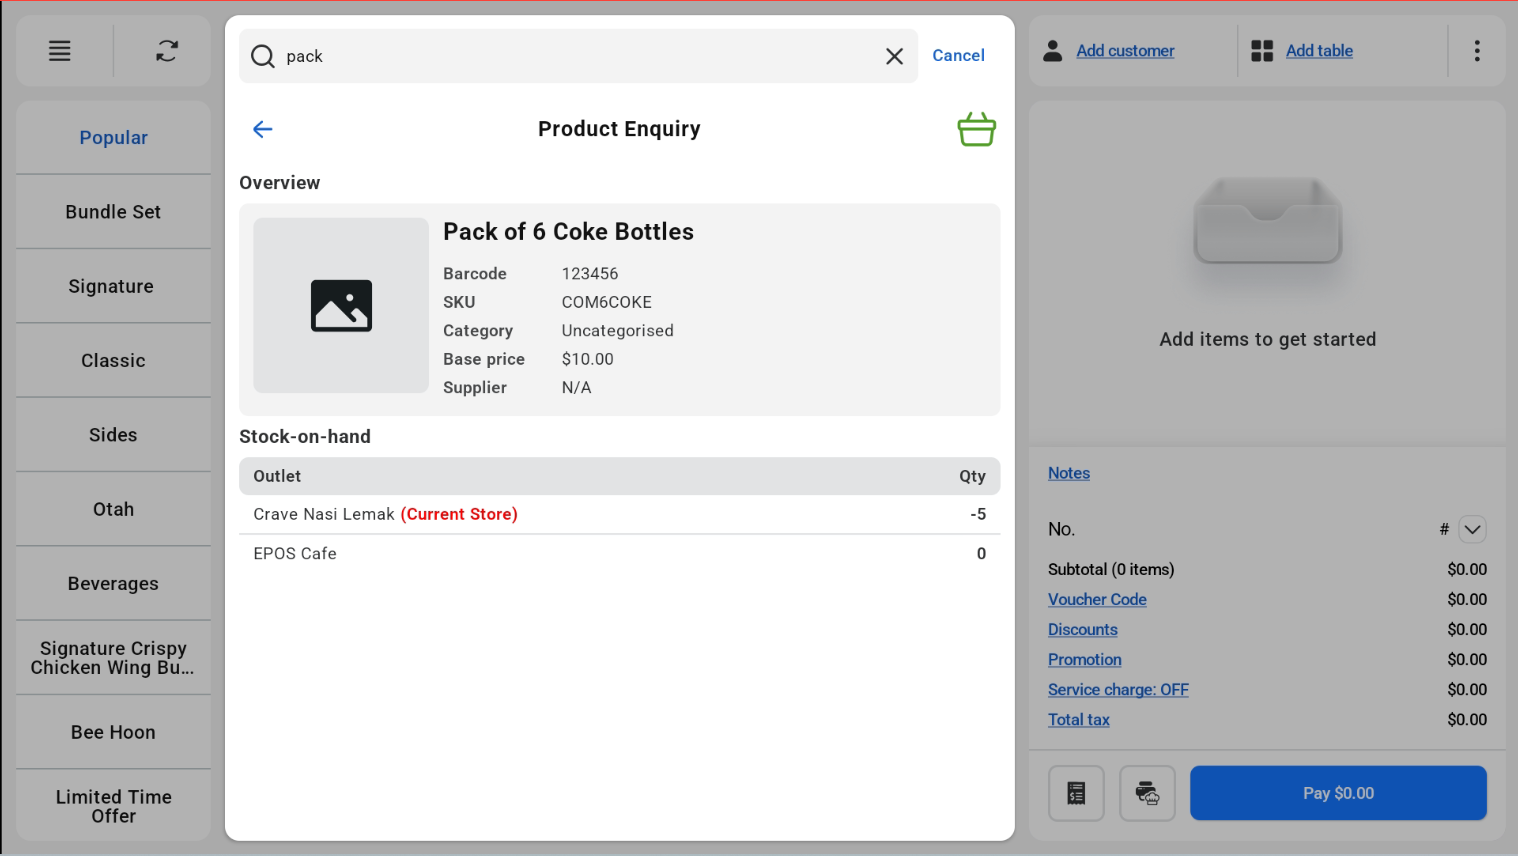
Task: Open the receipt bill icon button
Action: 1076,793
